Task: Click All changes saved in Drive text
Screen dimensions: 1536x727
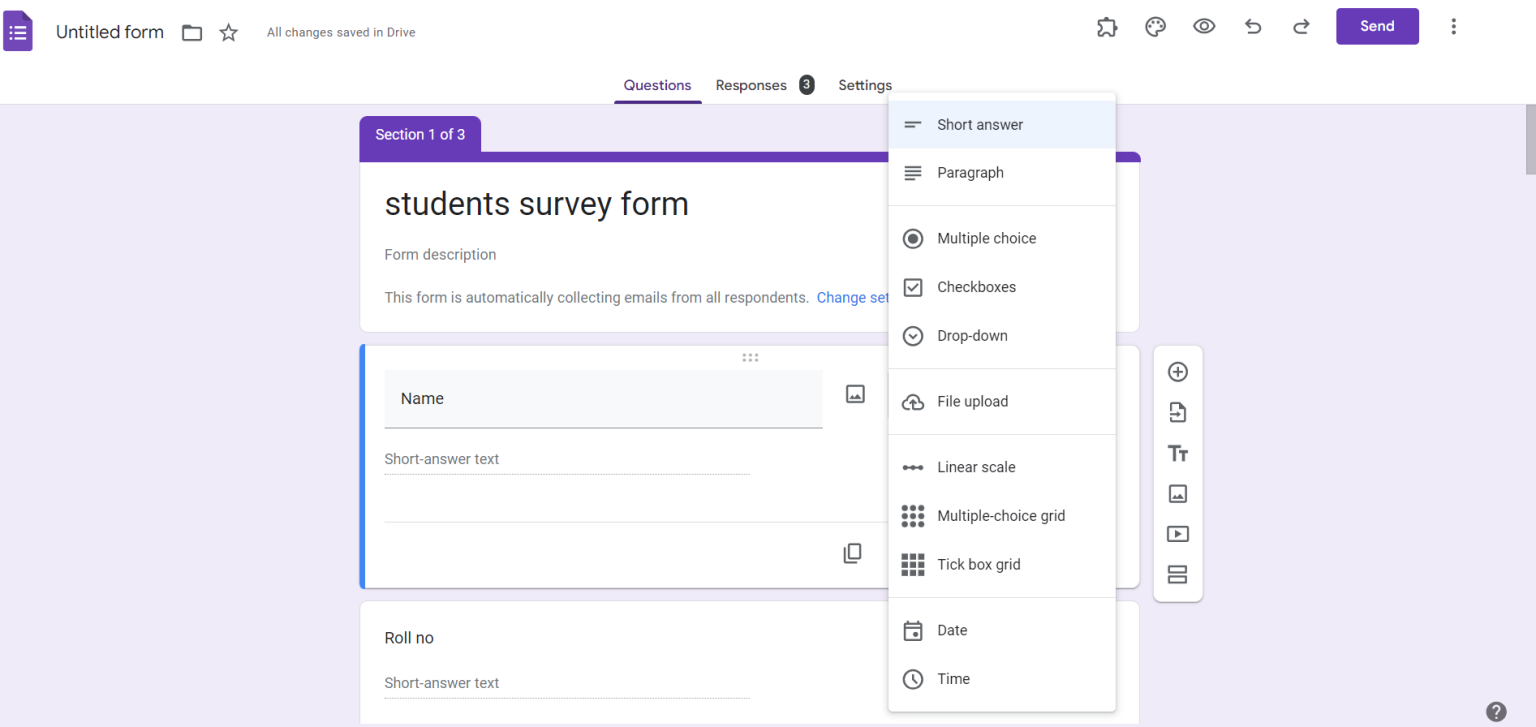Action: pyautogui.click(x=341, y=33)
